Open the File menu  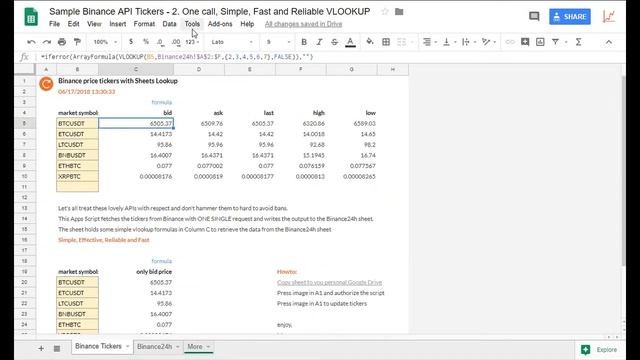tap(54, 24)
